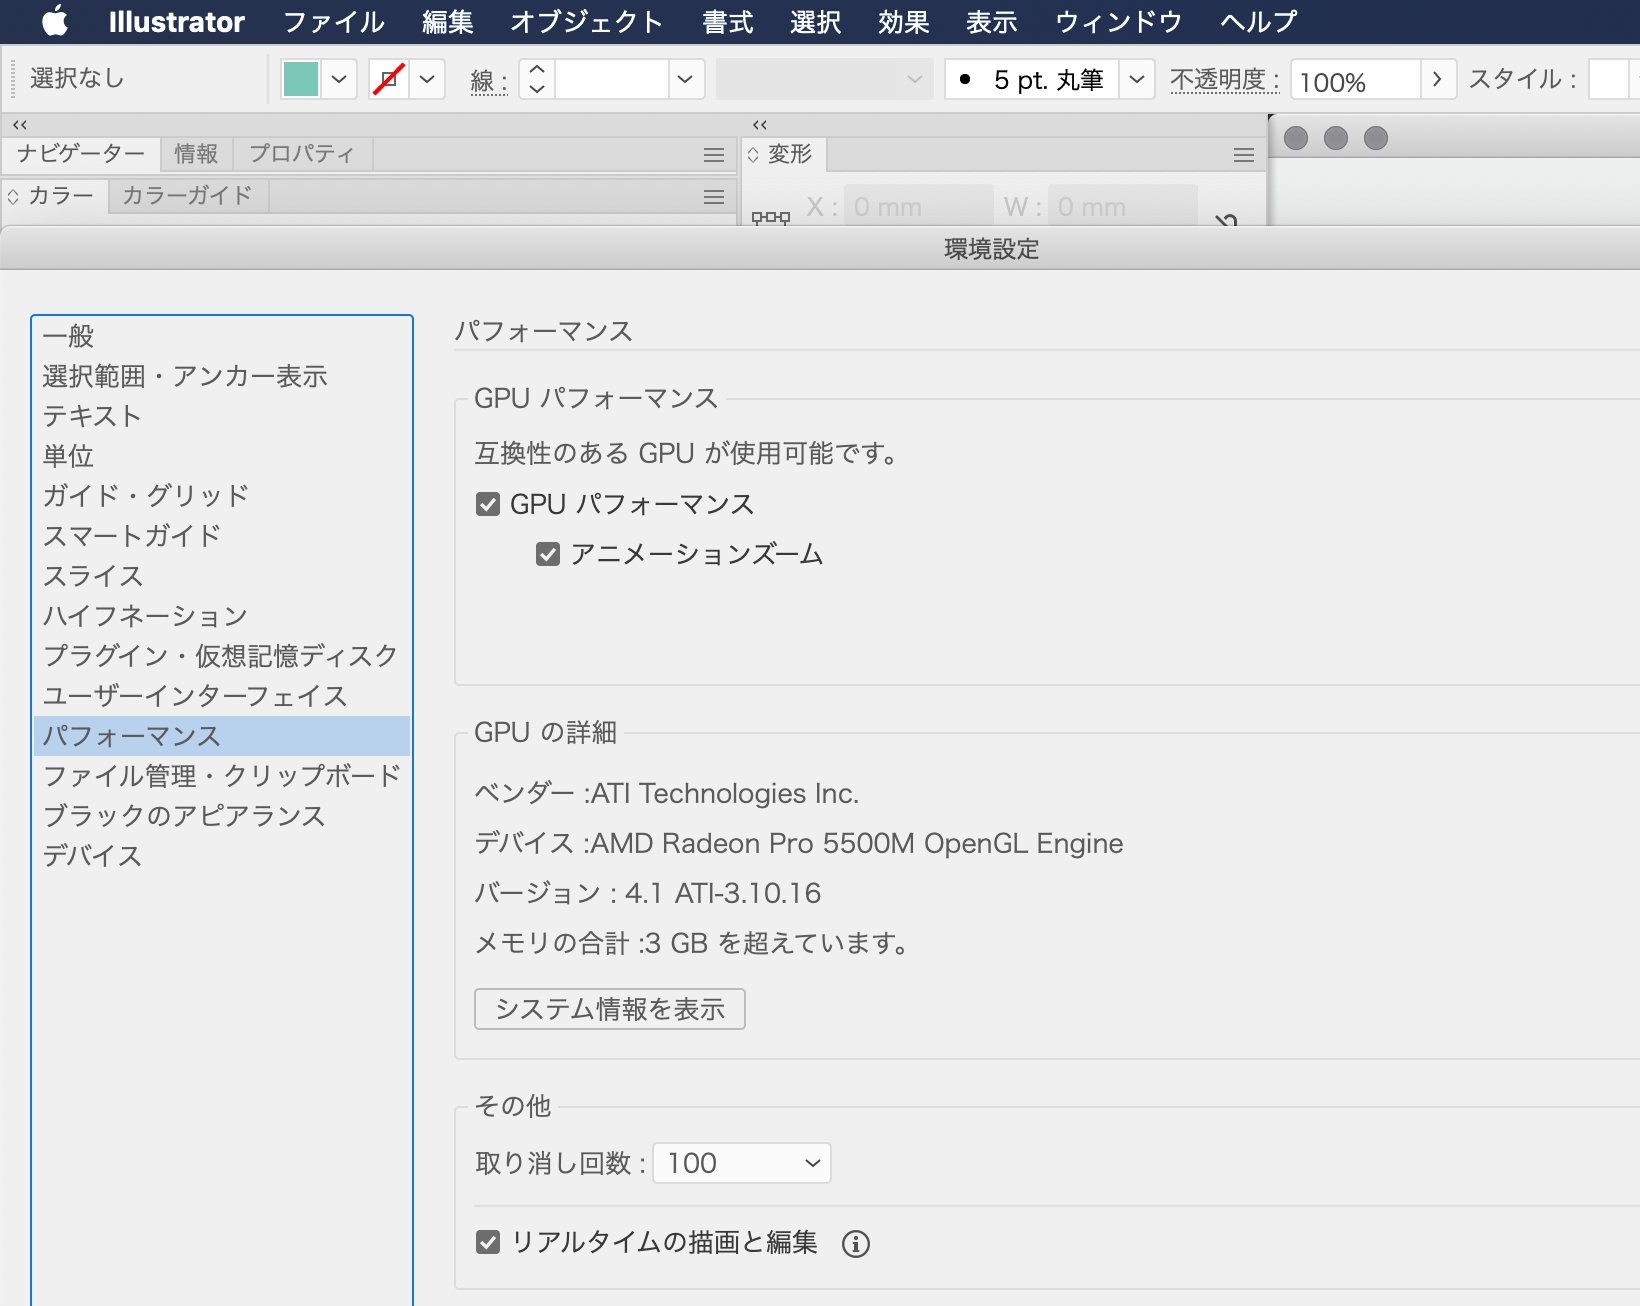The height and width of the screenshot is (1306, 1640).
Task: Open the 編集 menu
Action: 447,22
